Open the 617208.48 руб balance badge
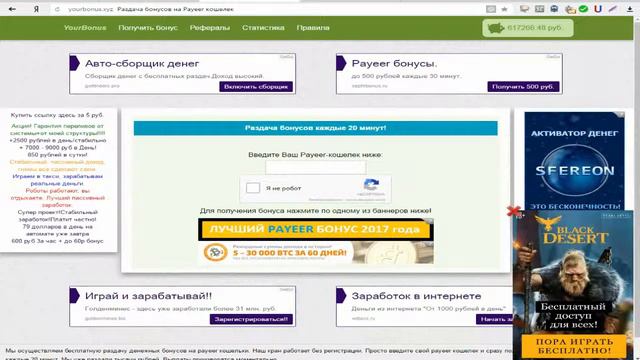 (528, 28)
